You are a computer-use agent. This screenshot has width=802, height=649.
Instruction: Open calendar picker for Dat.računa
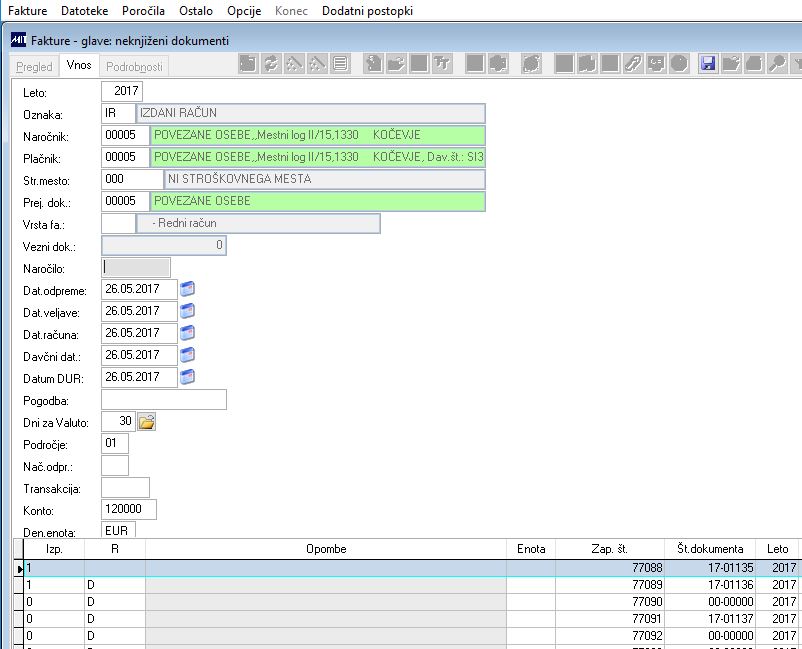tap(188, 333)
